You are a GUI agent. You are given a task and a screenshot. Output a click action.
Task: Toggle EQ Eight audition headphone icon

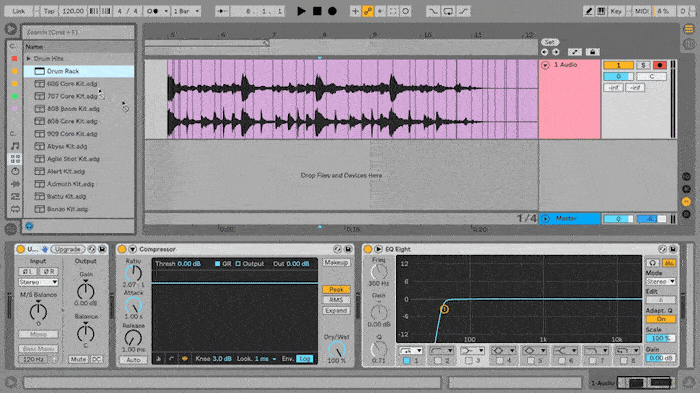coord(653,263)
